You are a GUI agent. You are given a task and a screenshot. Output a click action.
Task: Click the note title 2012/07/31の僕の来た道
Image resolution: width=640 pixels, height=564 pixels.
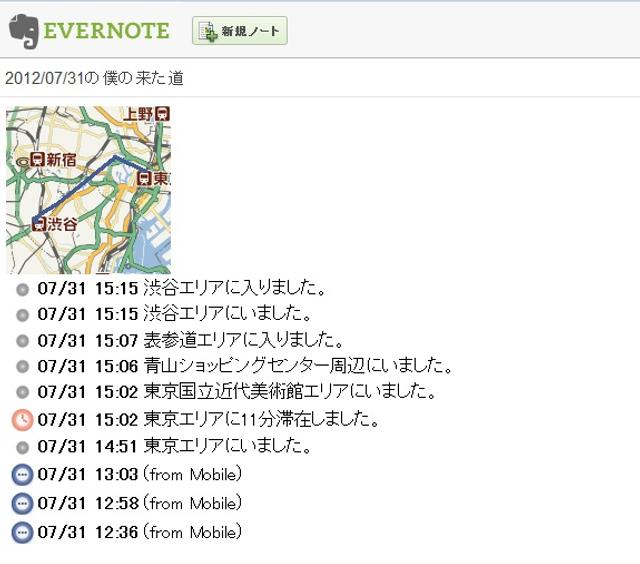click(x=94, y=78)
